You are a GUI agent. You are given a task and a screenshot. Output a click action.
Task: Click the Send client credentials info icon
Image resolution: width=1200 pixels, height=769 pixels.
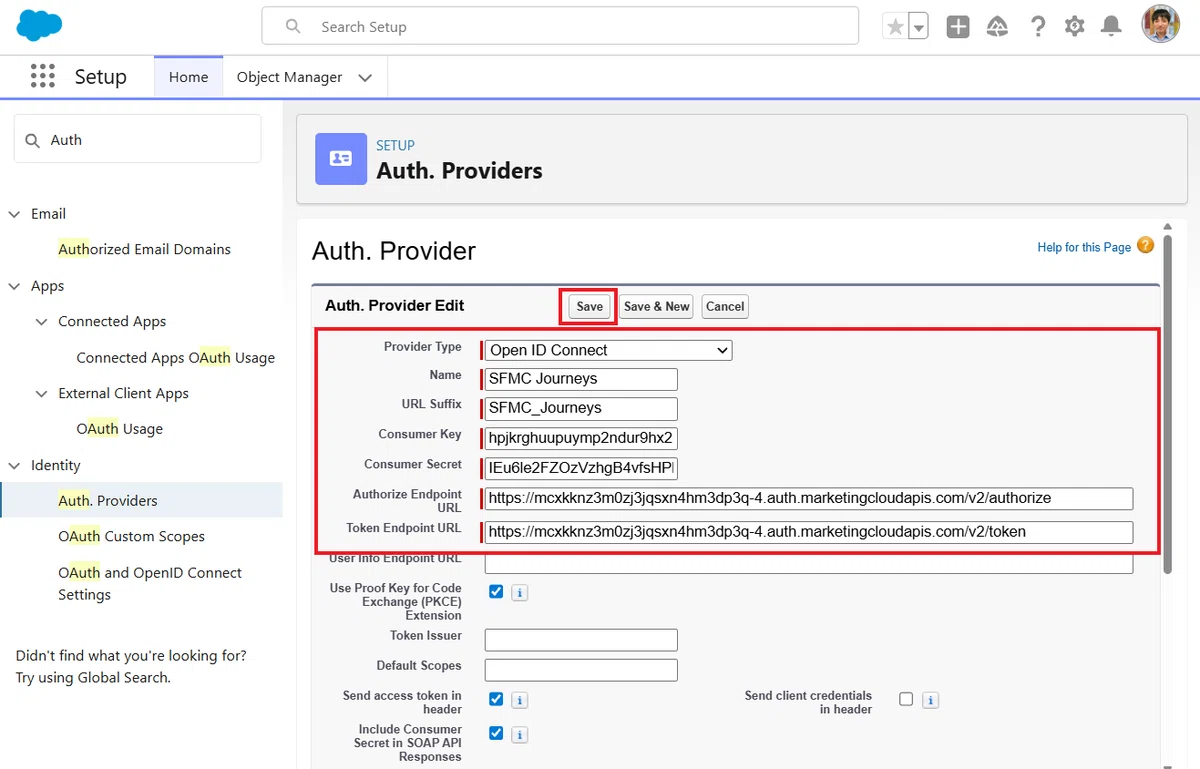click(x=930, y=700)
